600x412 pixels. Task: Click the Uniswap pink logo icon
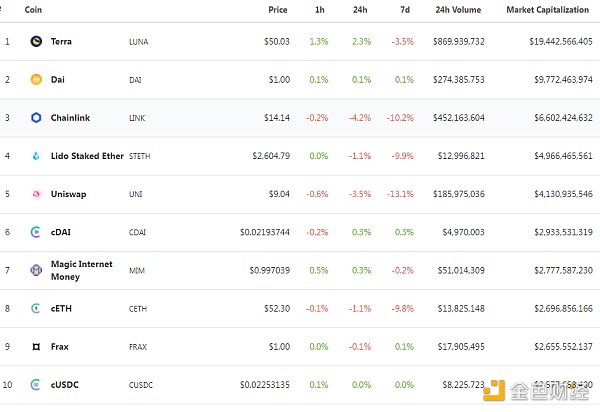[36, 194]
